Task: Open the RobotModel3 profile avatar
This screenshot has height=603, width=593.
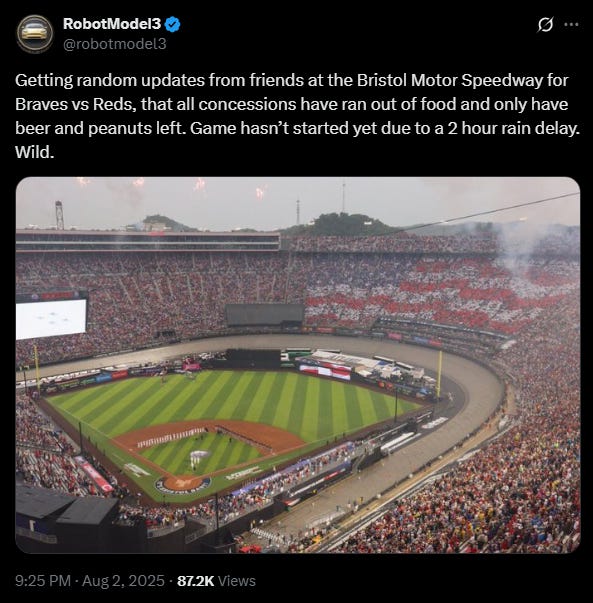Action: 35,33
